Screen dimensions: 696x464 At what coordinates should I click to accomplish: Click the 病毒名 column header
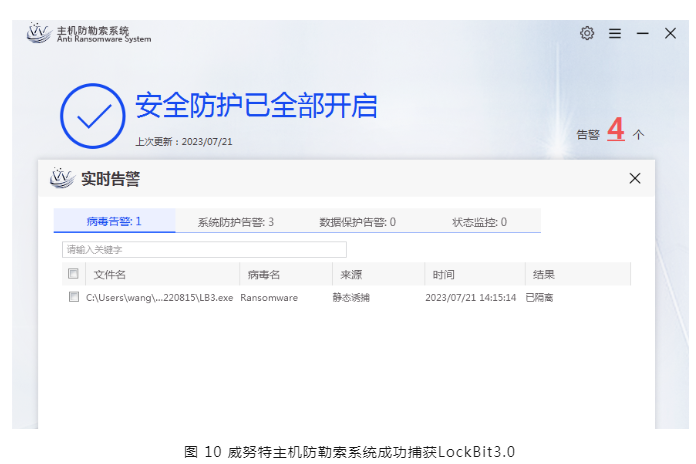point(263,274)
